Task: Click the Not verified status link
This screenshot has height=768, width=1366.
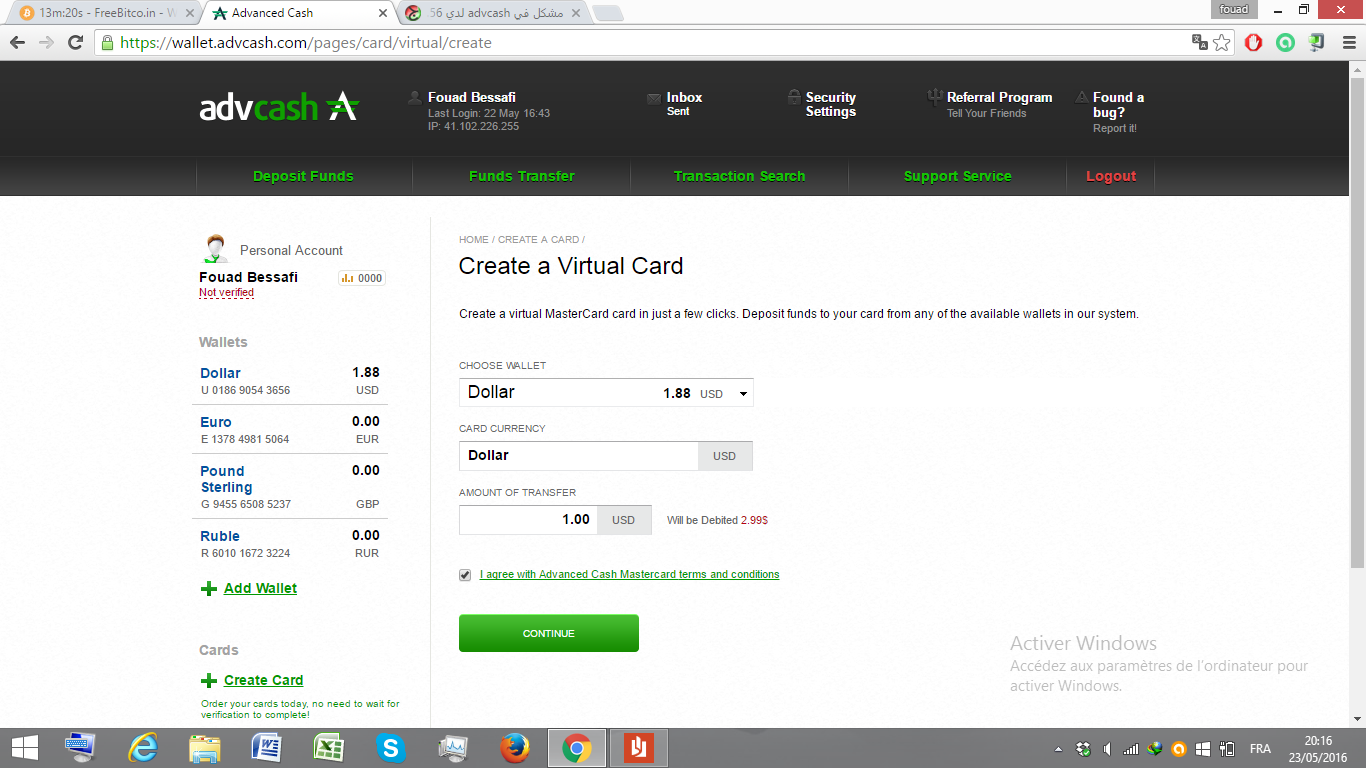Action: click(226, 293)
